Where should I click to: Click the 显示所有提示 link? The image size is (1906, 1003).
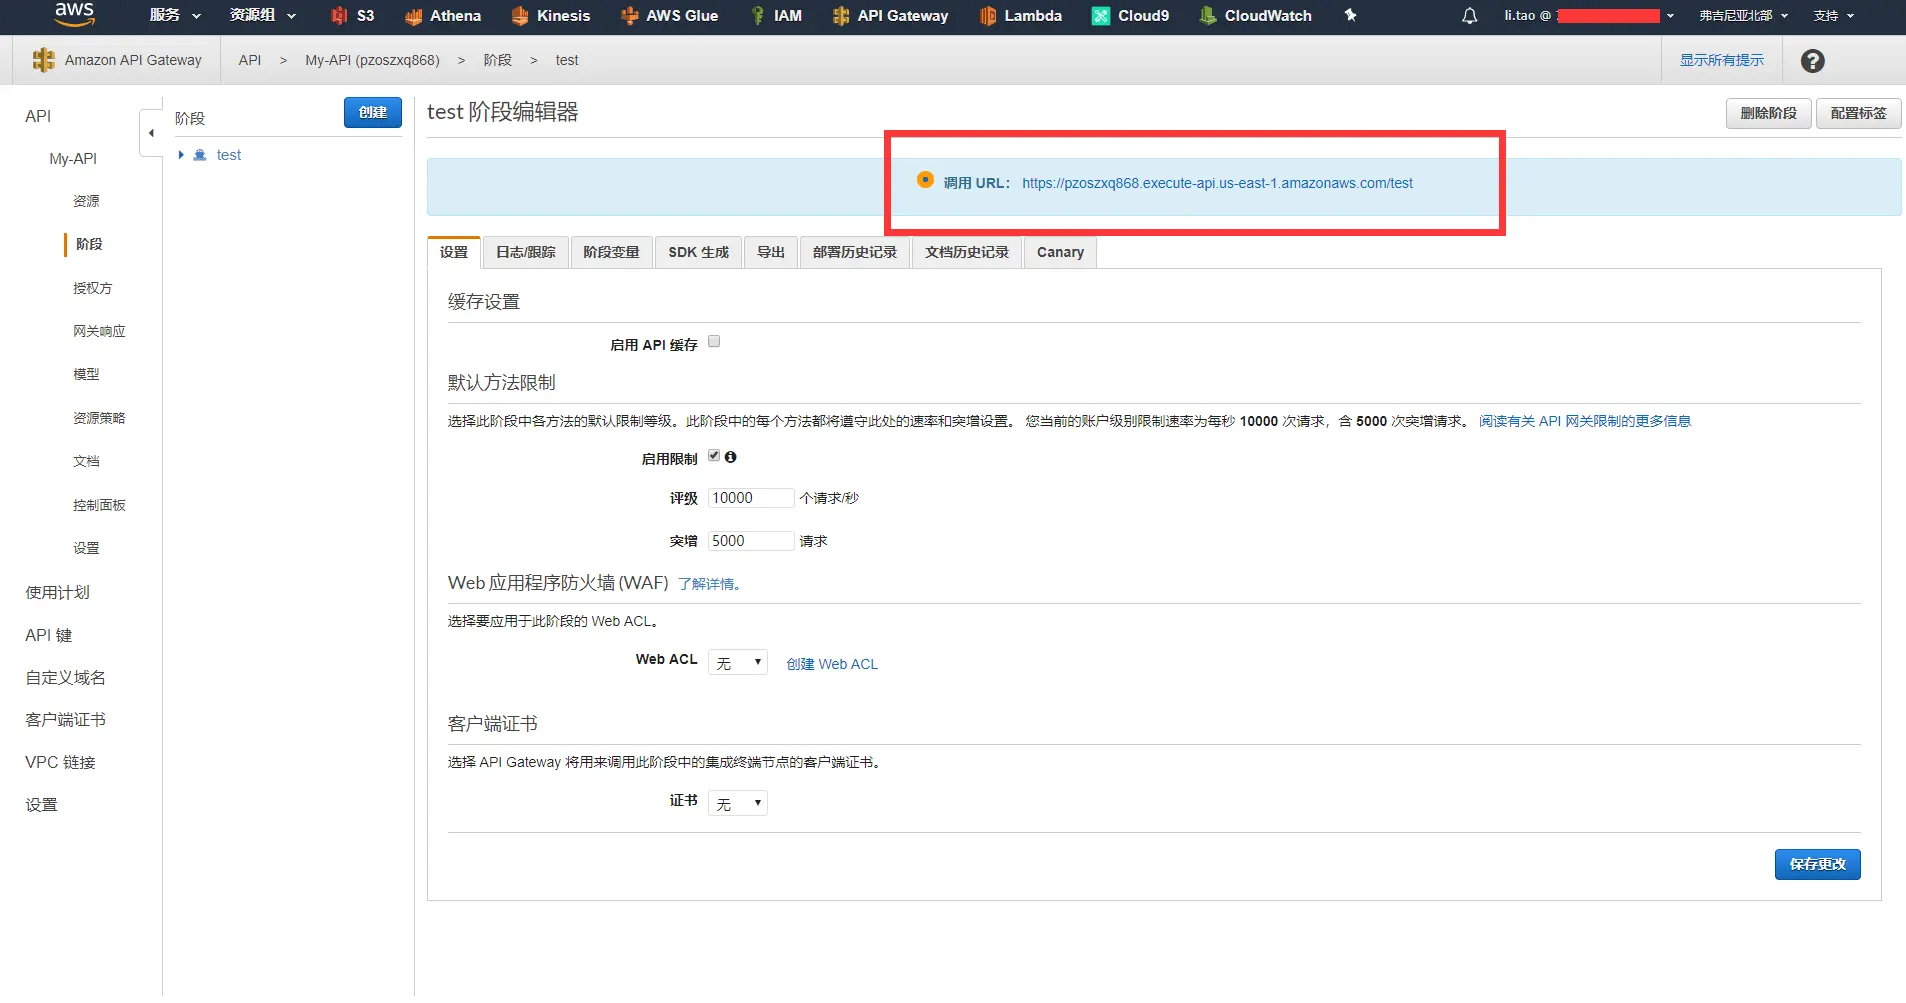pos(1722,61)
